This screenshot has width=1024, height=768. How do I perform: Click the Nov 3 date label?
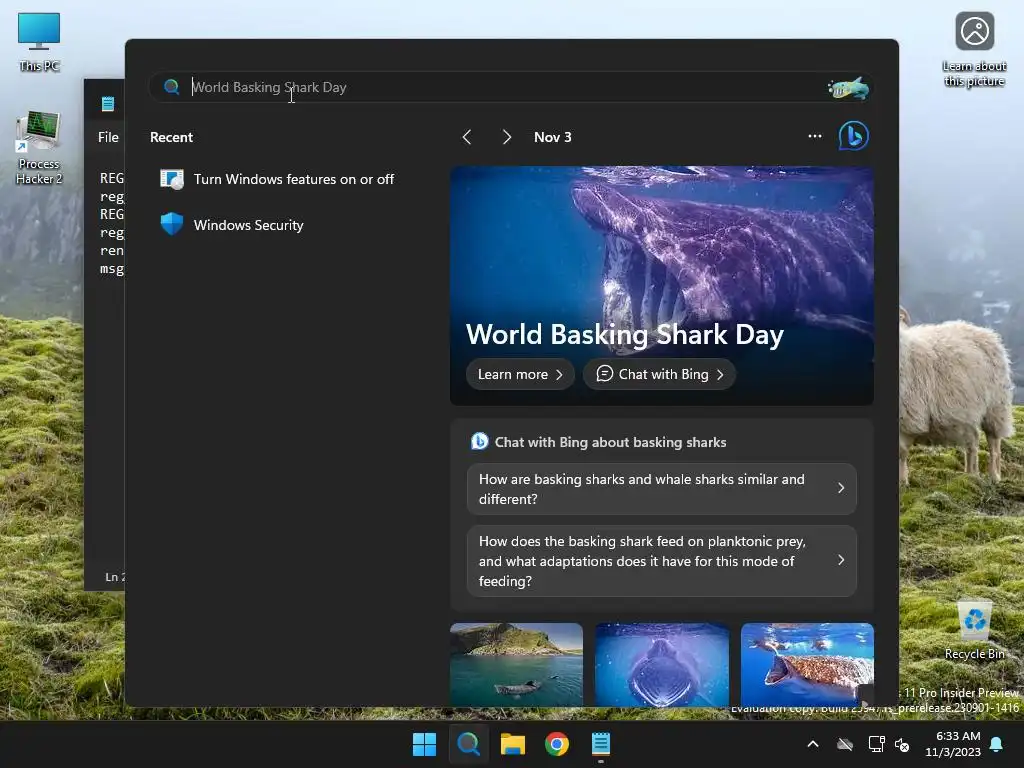point(552,137)
